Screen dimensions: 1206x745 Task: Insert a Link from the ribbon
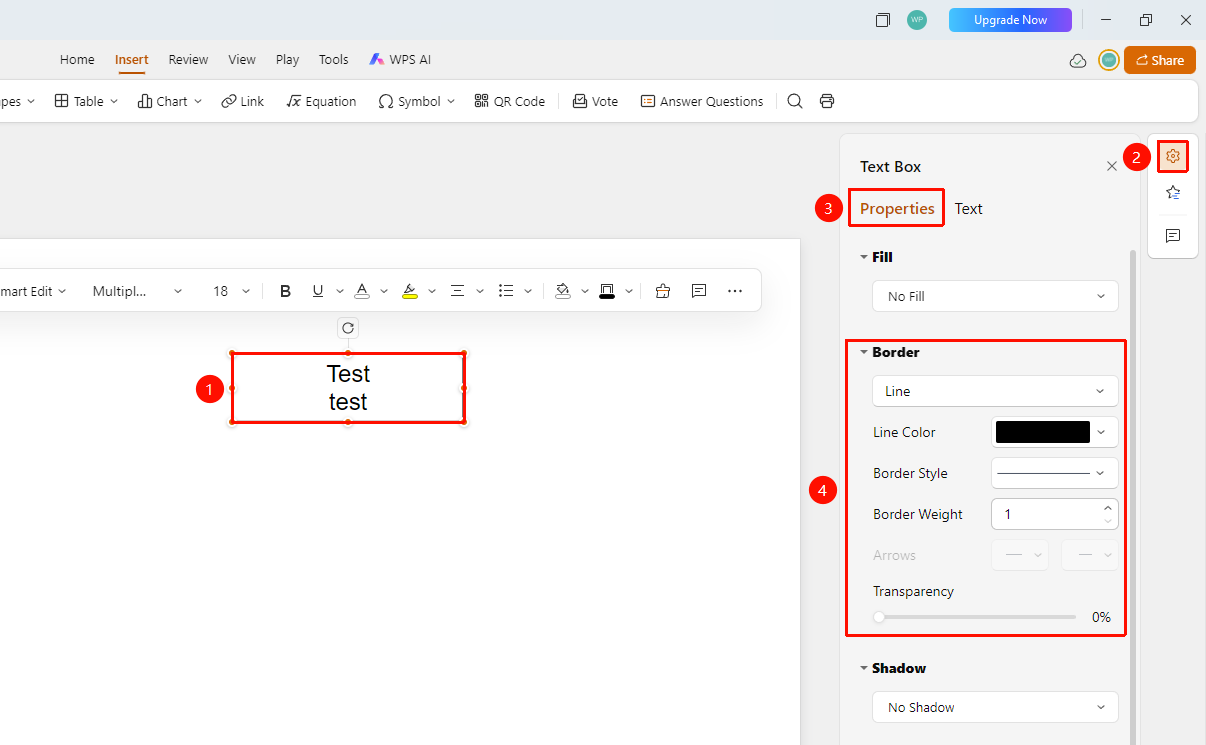click(x=243, y=101)
